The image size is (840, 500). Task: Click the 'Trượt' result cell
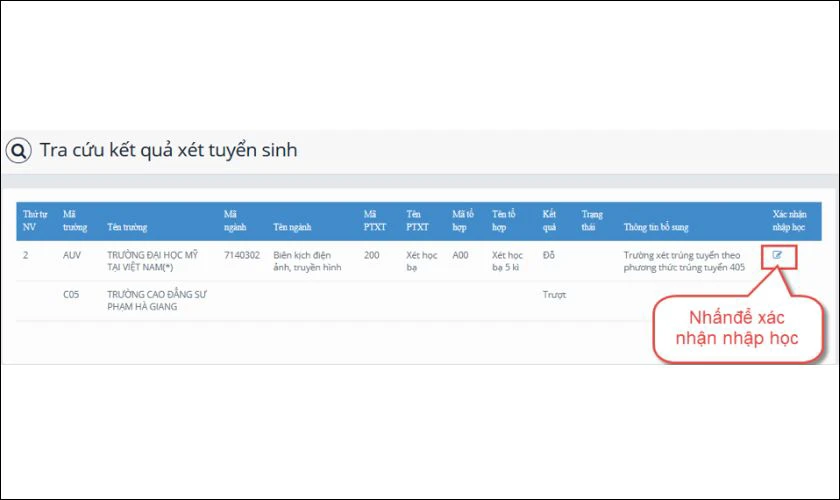[x=553, y=294]
